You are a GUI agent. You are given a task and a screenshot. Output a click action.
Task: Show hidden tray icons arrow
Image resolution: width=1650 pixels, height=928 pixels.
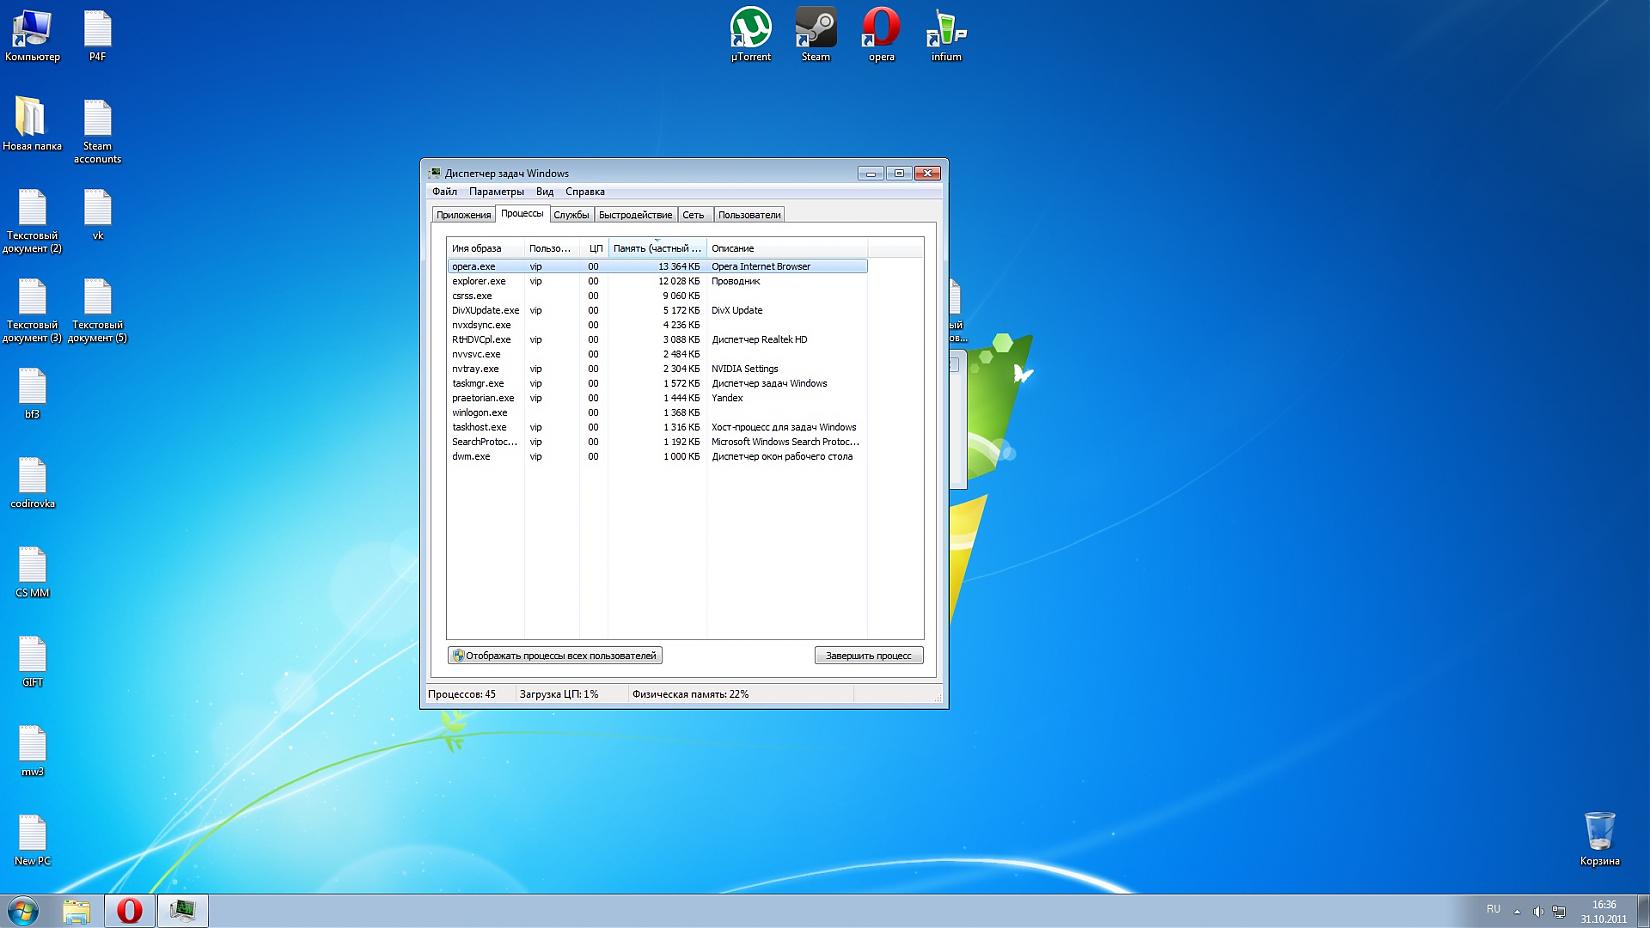pos(1517,911)
